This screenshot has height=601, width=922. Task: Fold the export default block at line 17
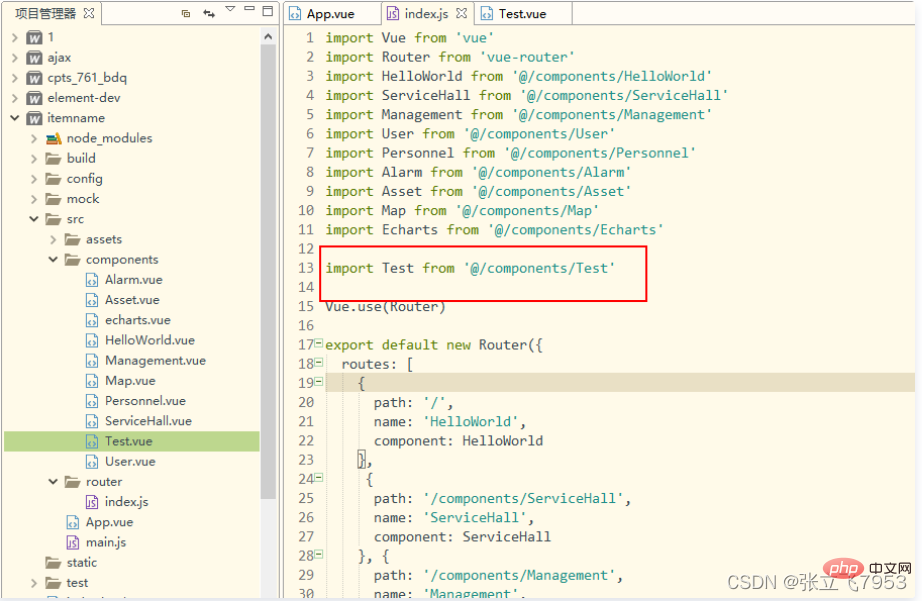(x=319, y=343)
